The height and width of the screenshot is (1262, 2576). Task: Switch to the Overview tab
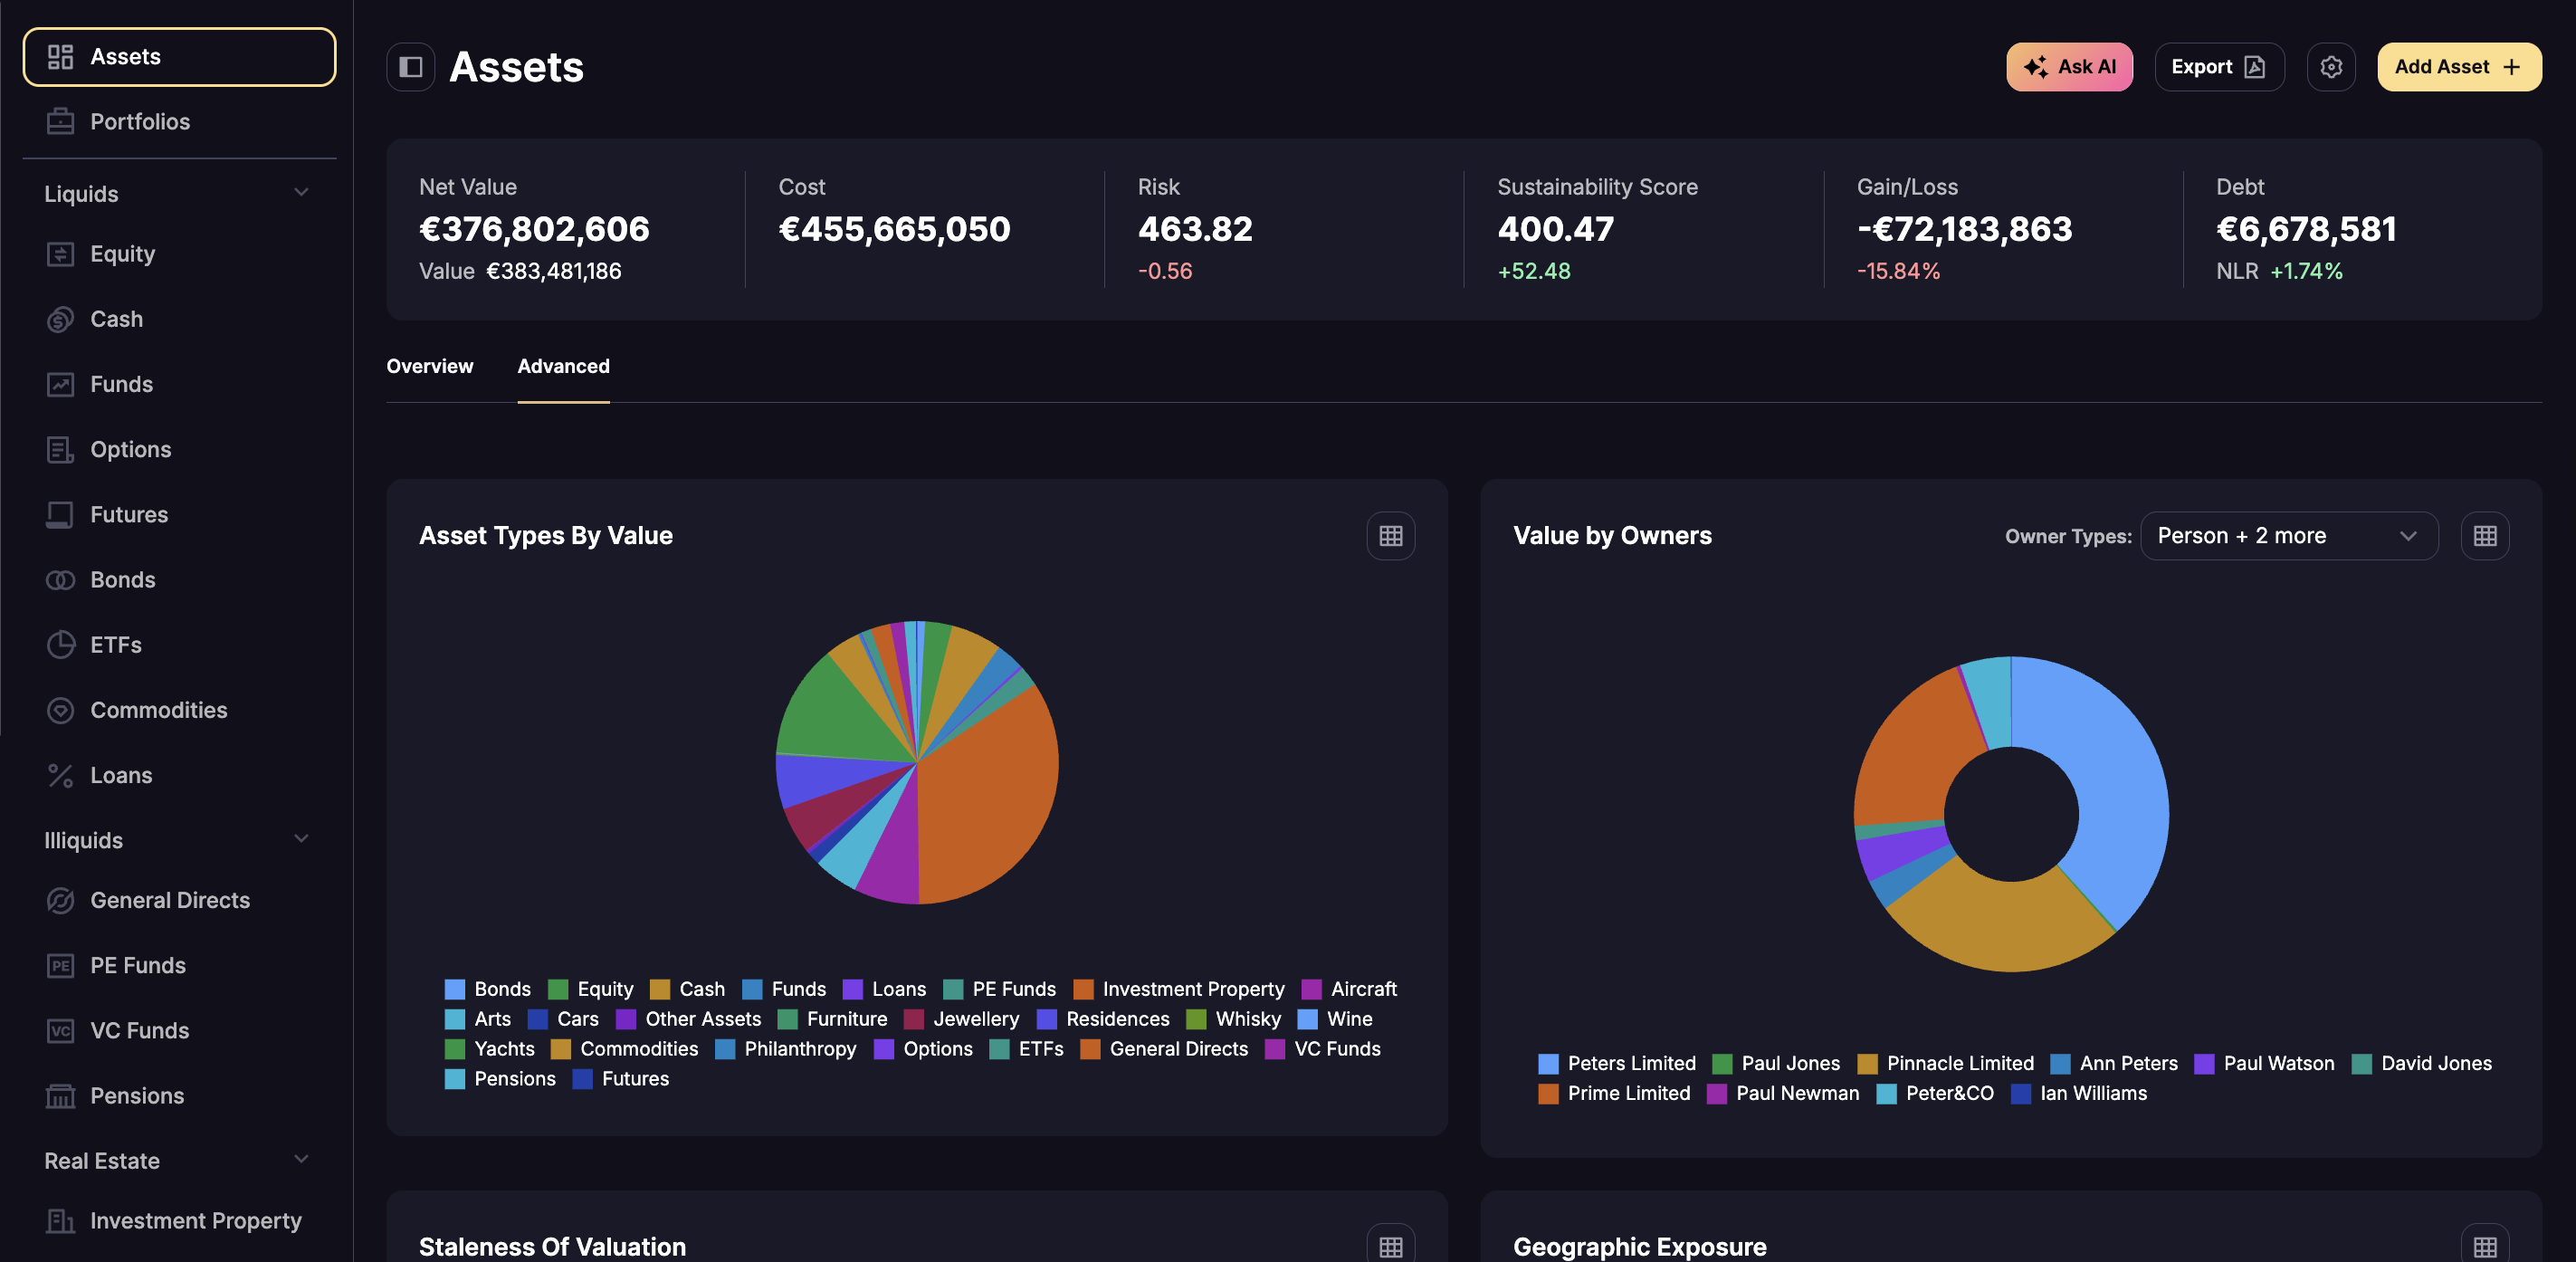coord(429,366)
